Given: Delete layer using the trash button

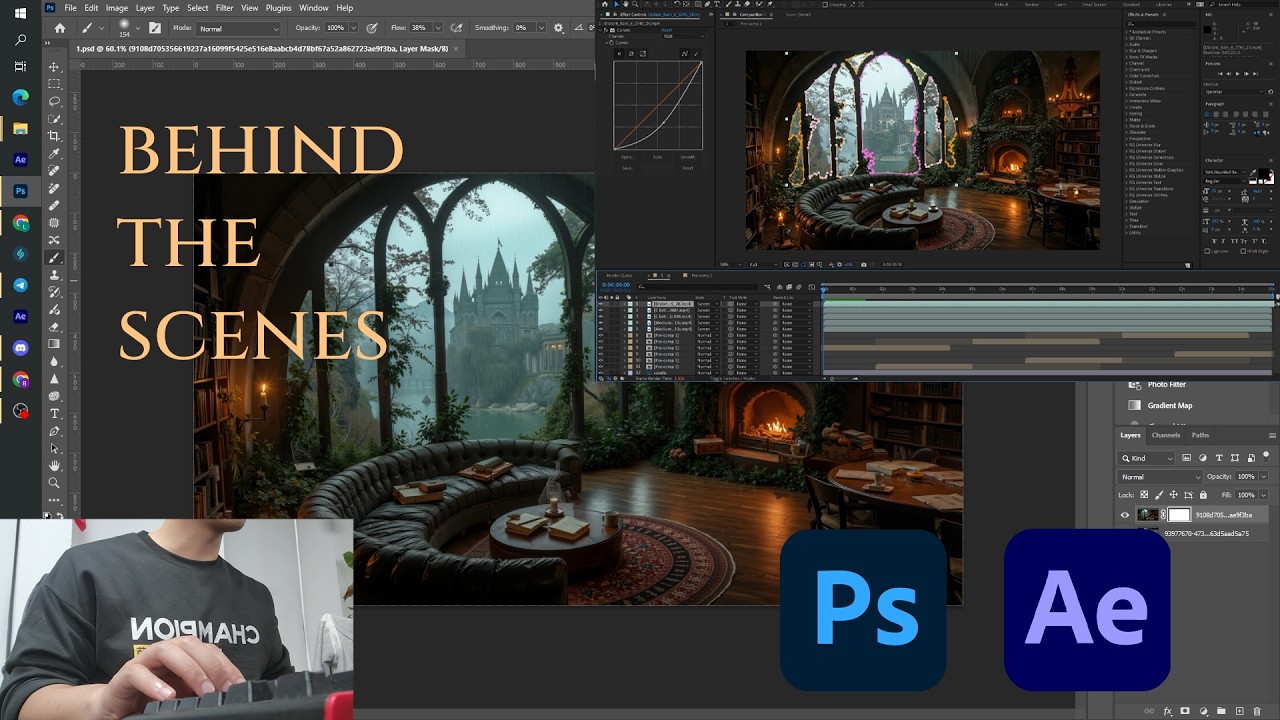Looking at the screenshot, I should click(1257, 711).
